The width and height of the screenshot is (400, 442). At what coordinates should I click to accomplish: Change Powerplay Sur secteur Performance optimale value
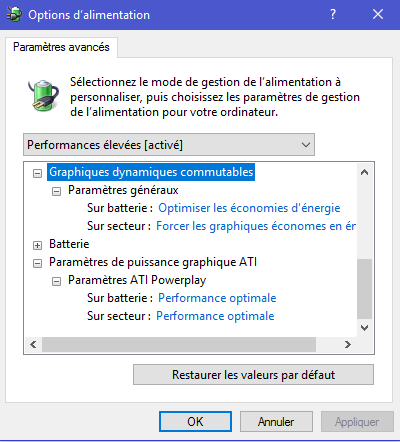(215, 316)
